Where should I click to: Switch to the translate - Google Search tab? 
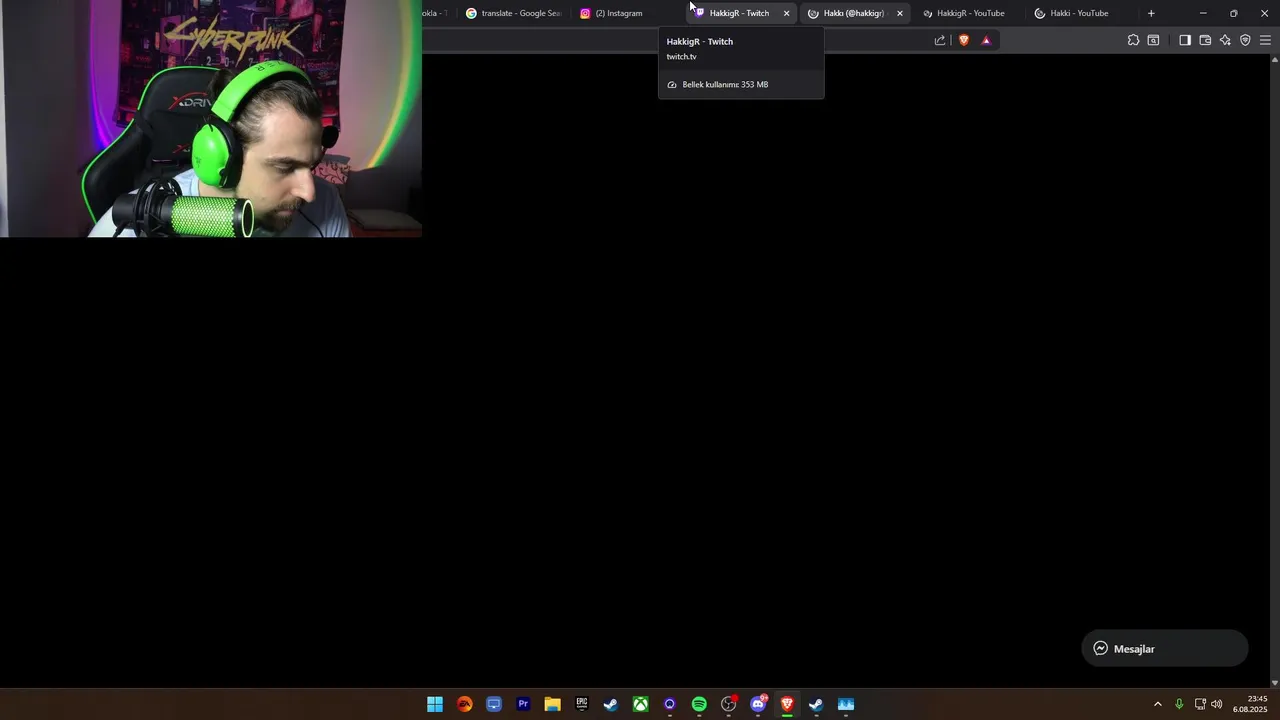pyautogui.click(x=513, y=13)
